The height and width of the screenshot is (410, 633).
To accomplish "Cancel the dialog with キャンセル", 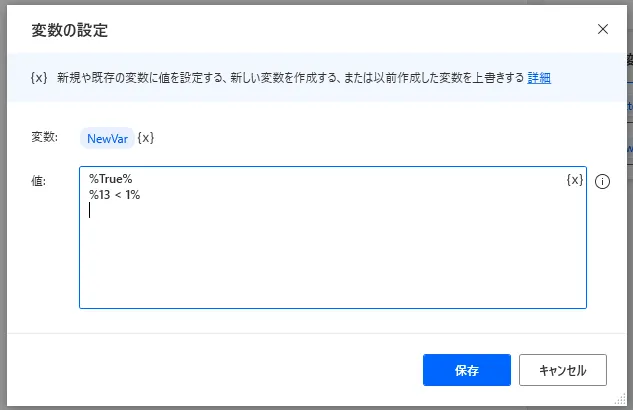I will click(x=563, y=370).
